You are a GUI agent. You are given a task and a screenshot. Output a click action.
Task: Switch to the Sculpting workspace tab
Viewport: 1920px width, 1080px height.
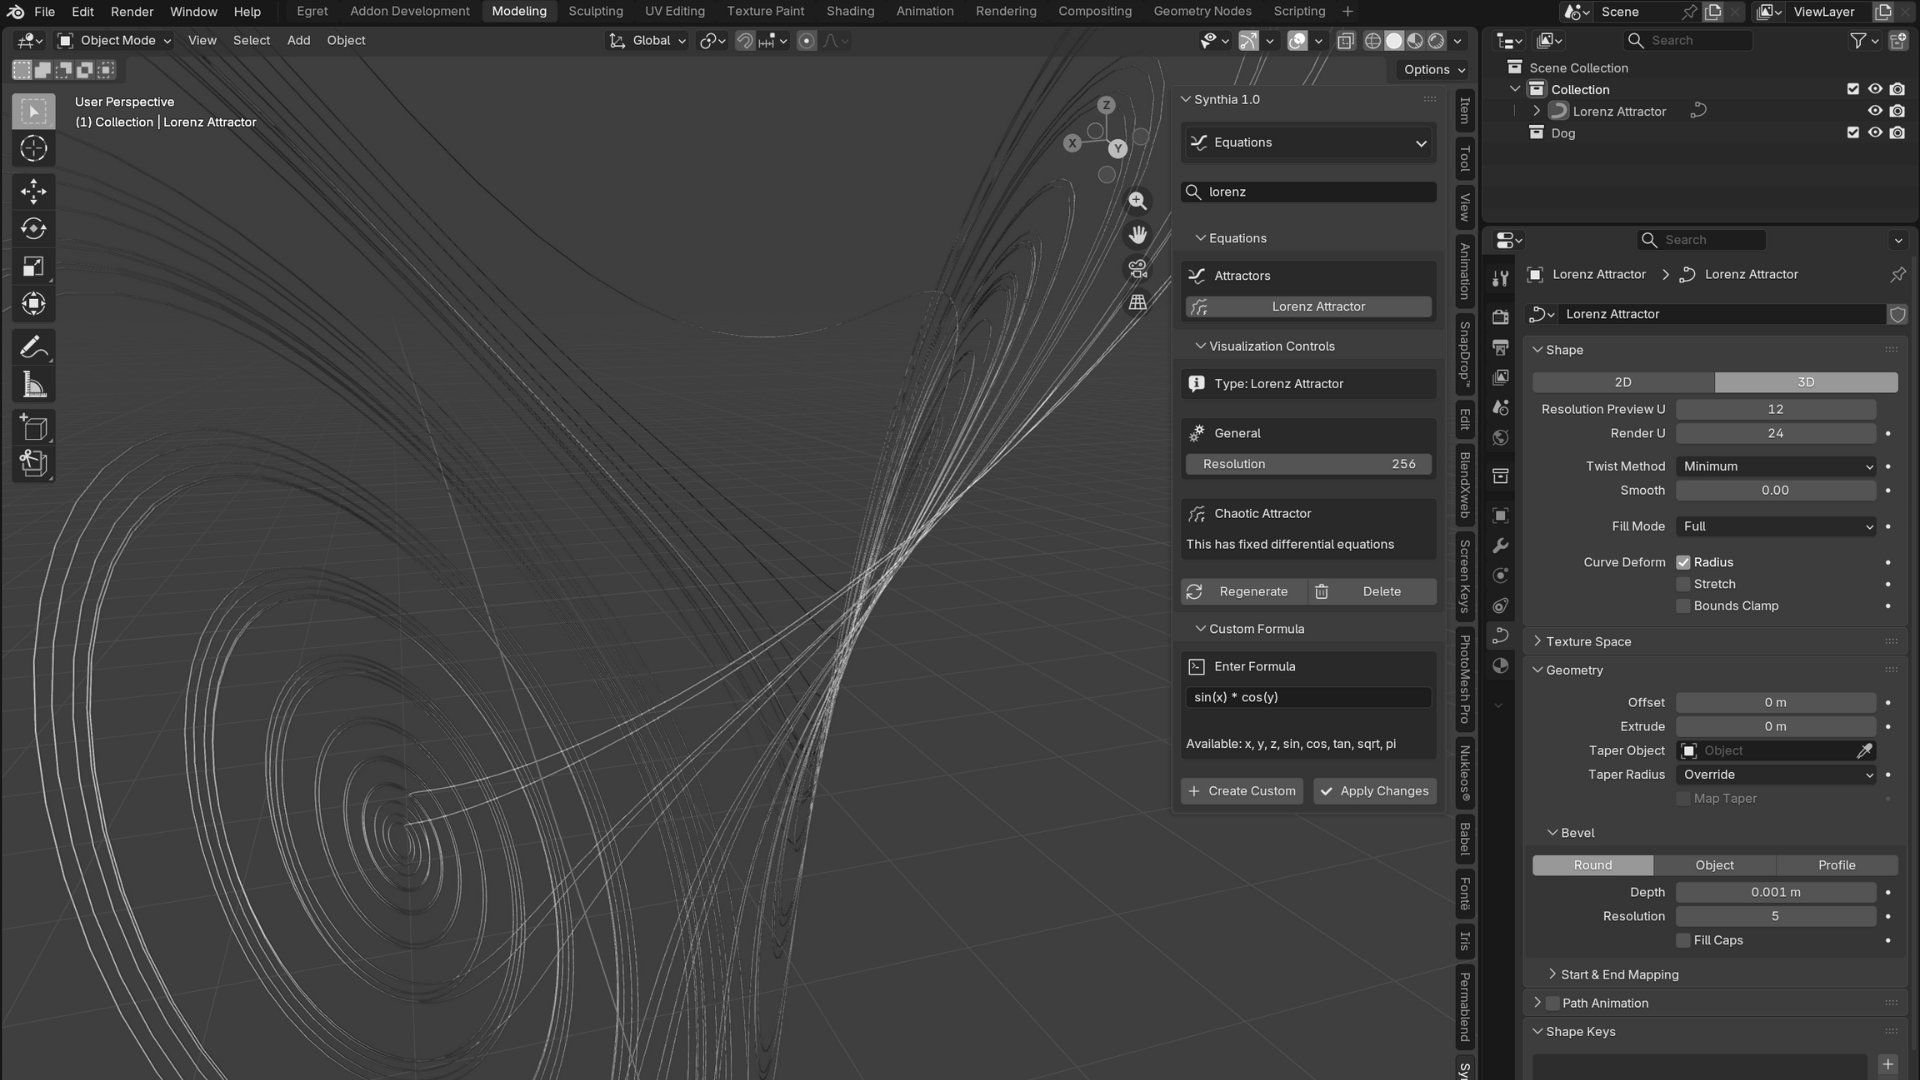[x=595, y=11]
